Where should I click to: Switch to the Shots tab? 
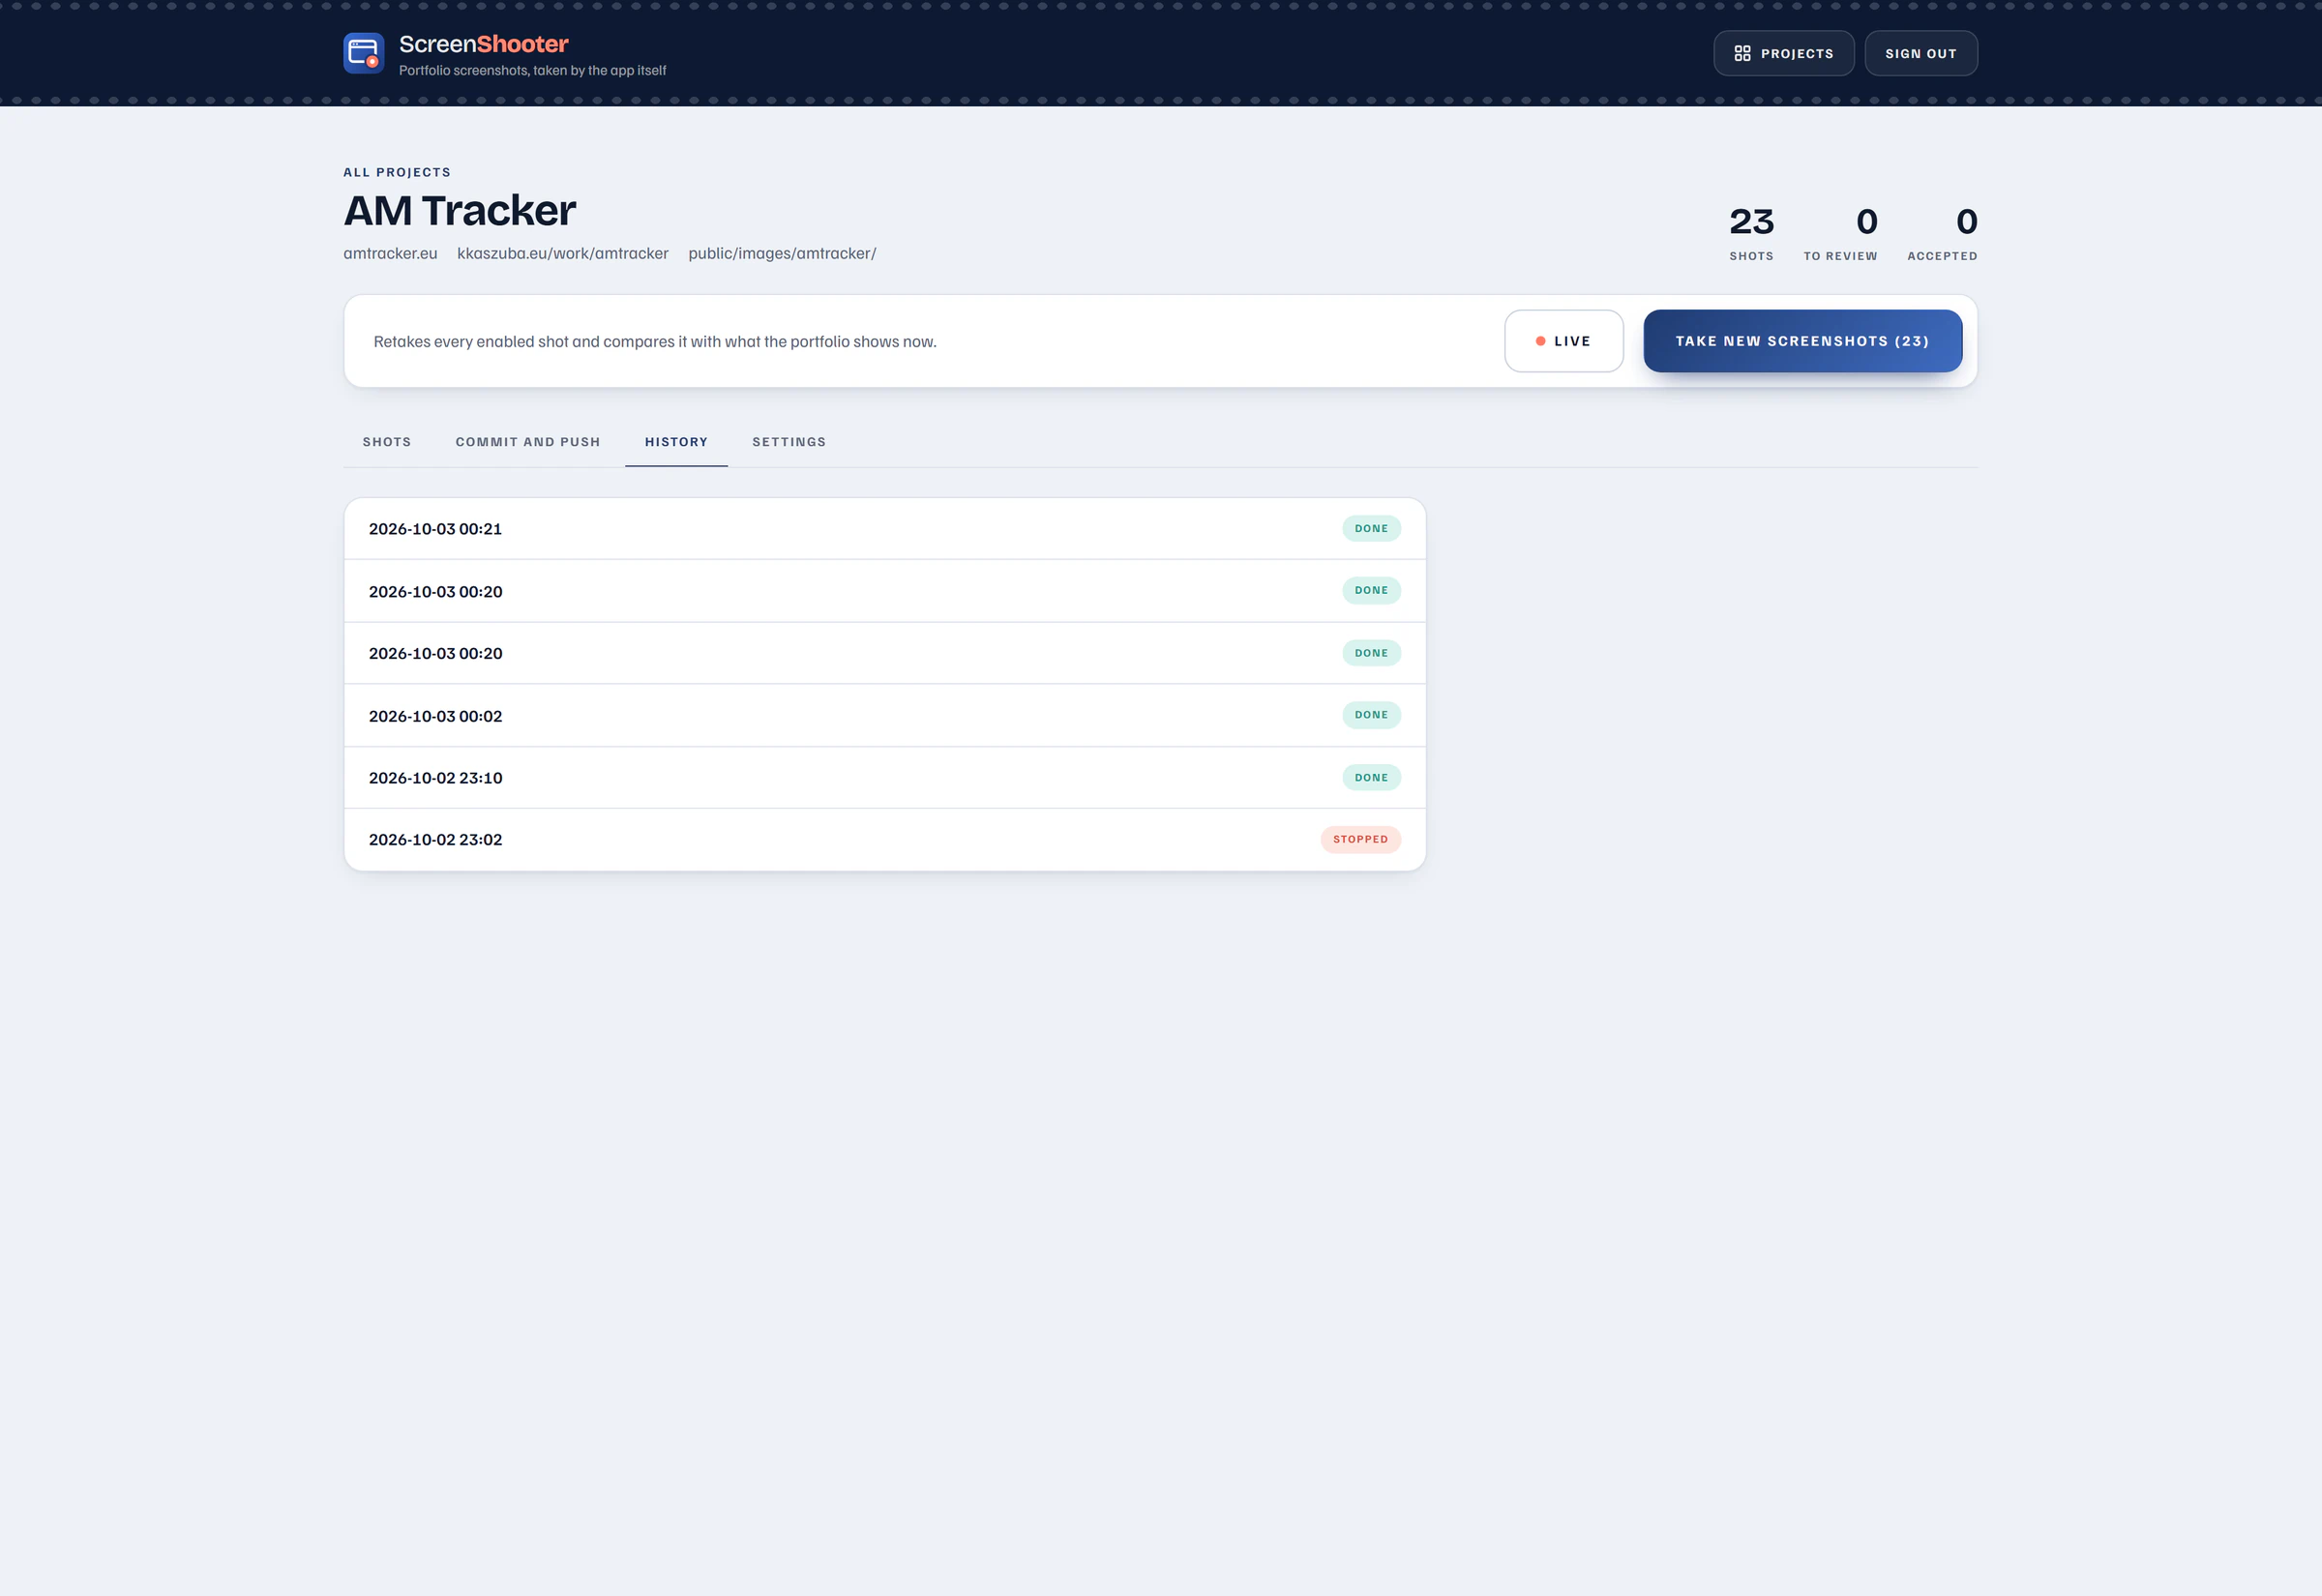click(x=387, y=442)
